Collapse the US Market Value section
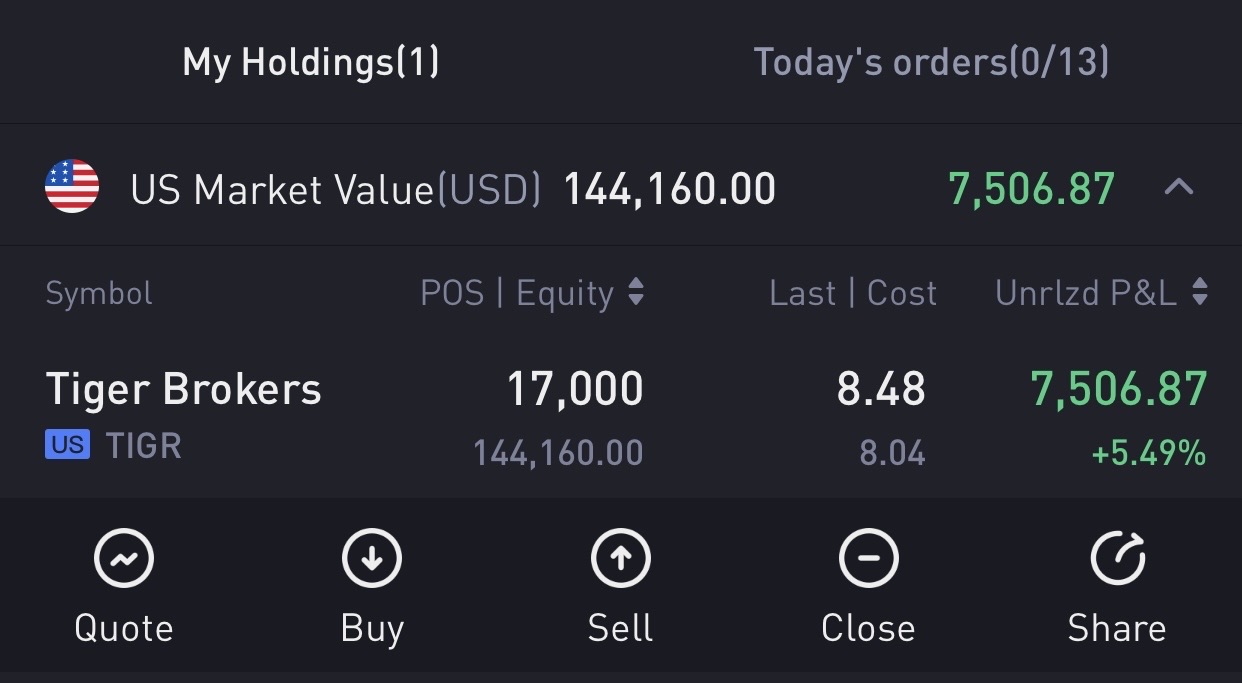 (1179, 187)
